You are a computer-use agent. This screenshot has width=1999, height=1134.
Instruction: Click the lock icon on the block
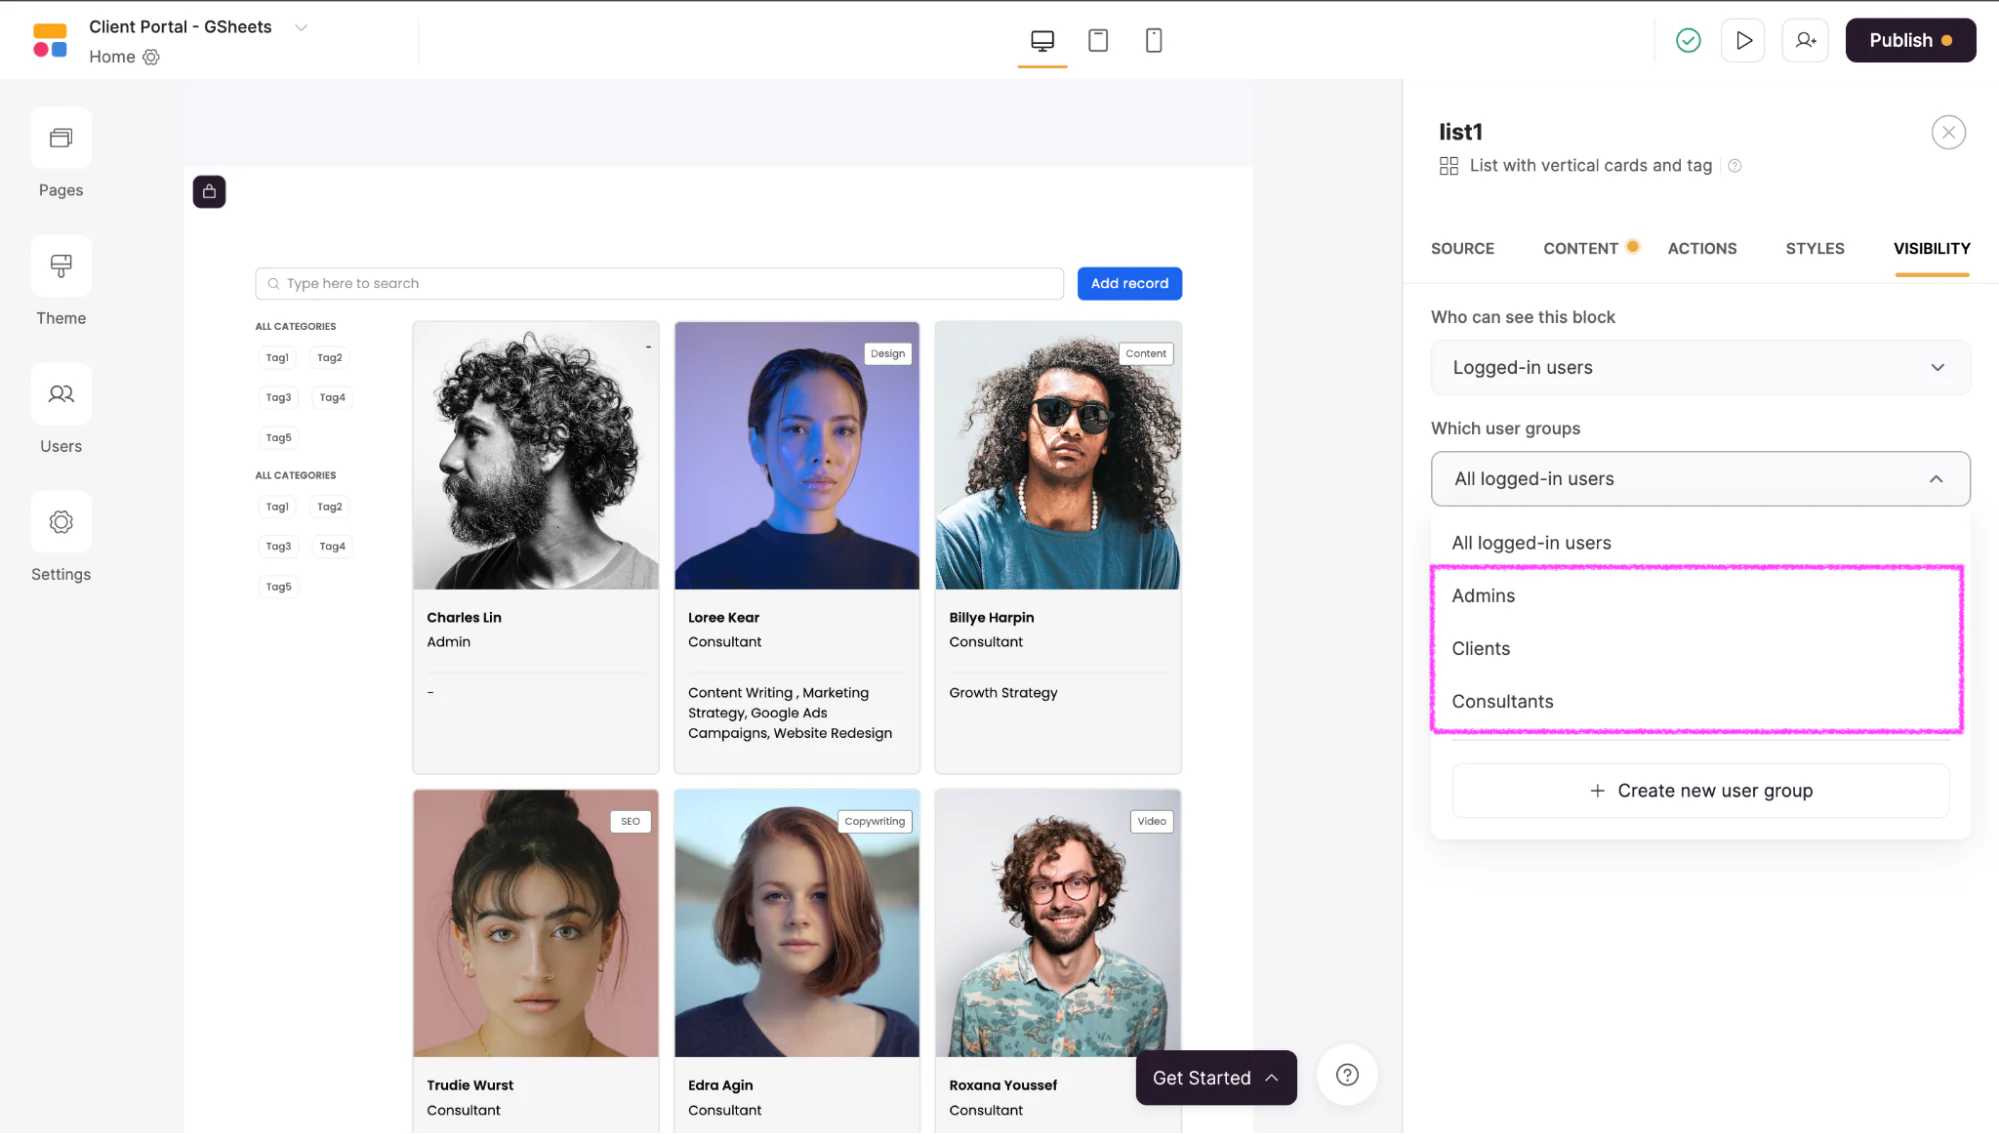(x=209, y=191)
